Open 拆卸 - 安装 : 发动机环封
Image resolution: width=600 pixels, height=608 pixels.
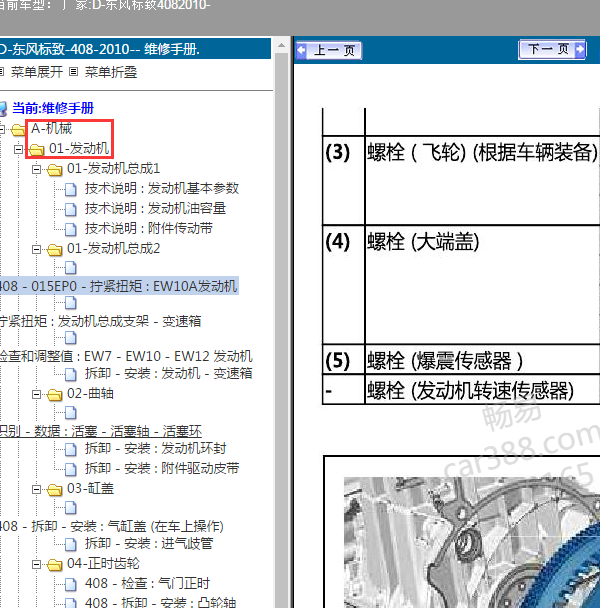[156, 448]
